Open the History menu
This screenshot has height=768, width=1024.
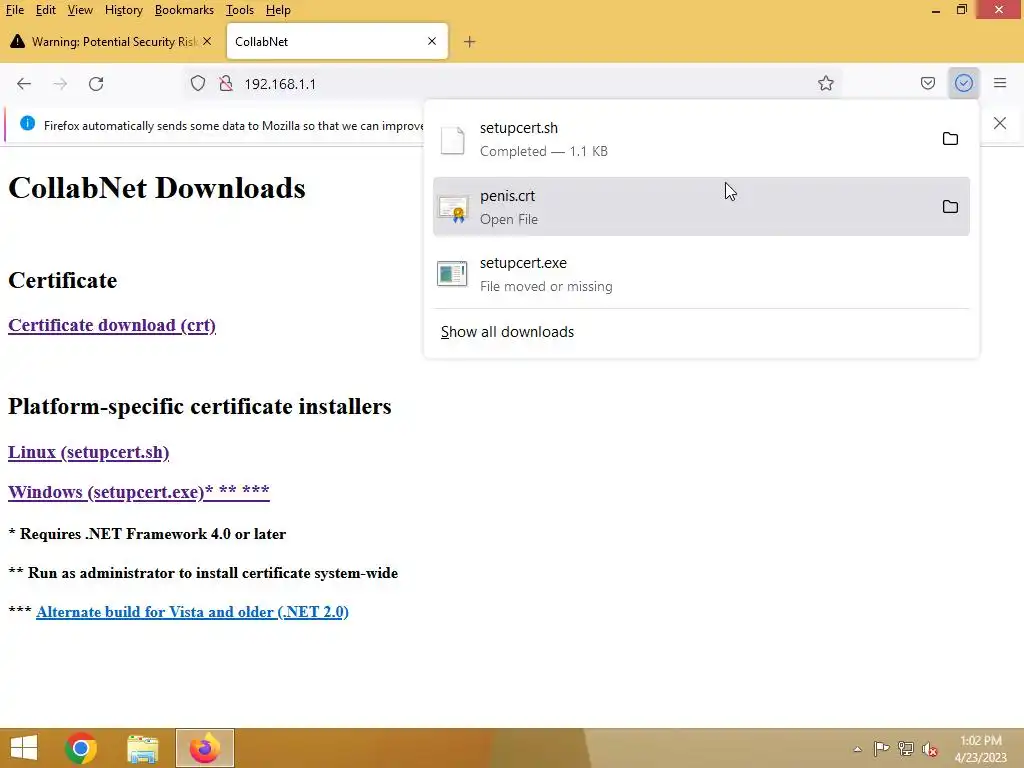123,10
